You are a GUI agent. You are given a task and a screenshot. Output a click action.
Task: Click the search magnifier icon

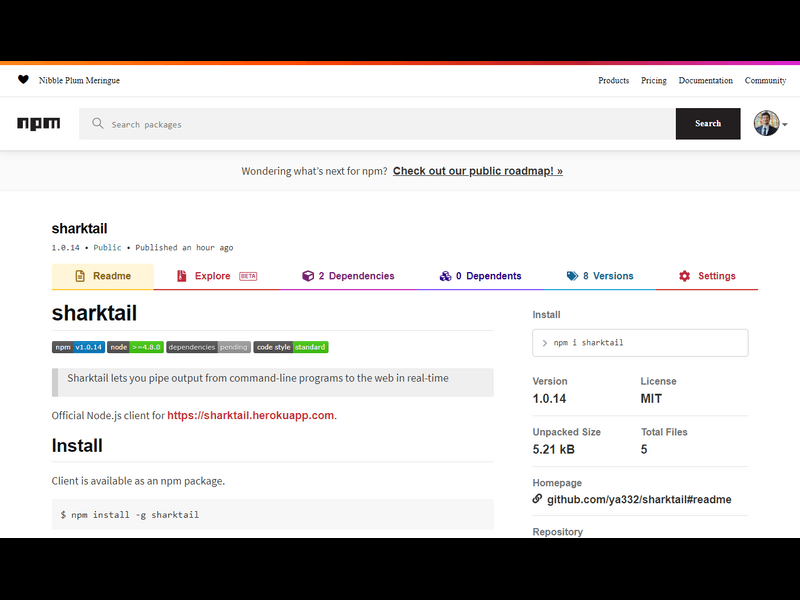[x=98, y=124]
